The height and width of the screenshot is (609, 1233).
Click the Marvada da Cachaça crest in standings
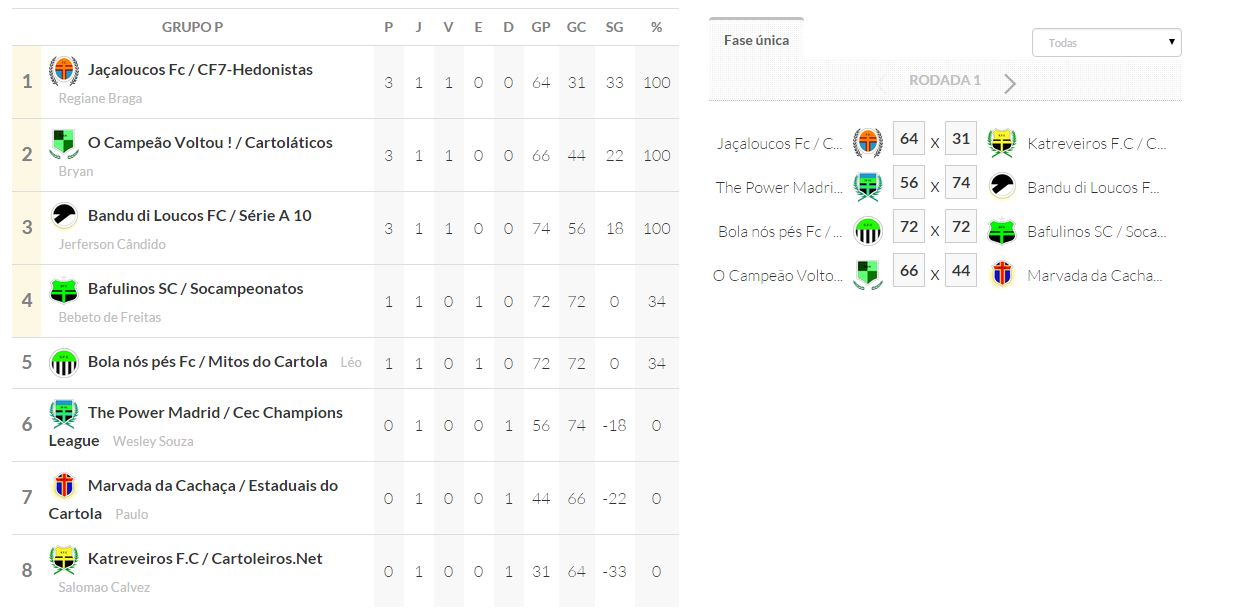pos(64,486)
